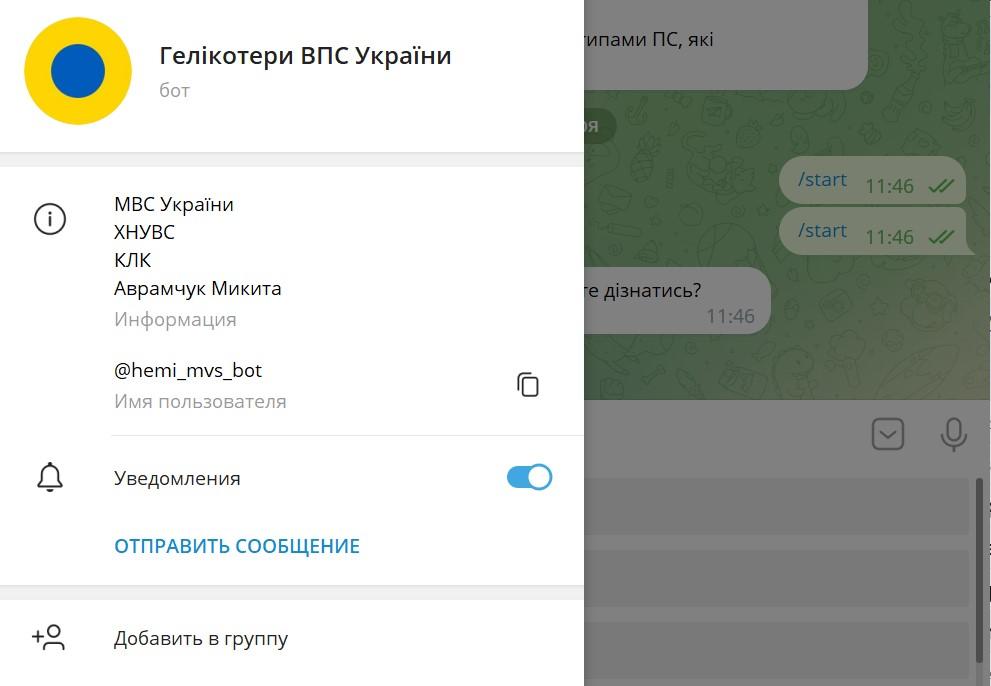Viewport: 991px width, 686px height.
Task: Click the @hemi_mvs_bot username text
Action: point(188,370)
